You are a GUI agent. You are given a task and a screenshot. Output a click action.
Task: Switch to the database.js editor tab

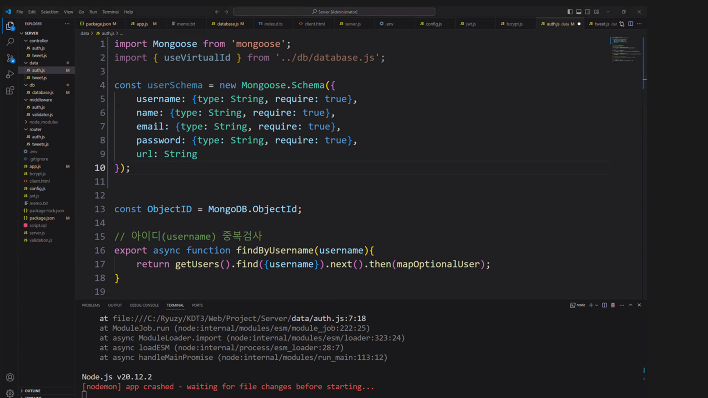(229, 24)
